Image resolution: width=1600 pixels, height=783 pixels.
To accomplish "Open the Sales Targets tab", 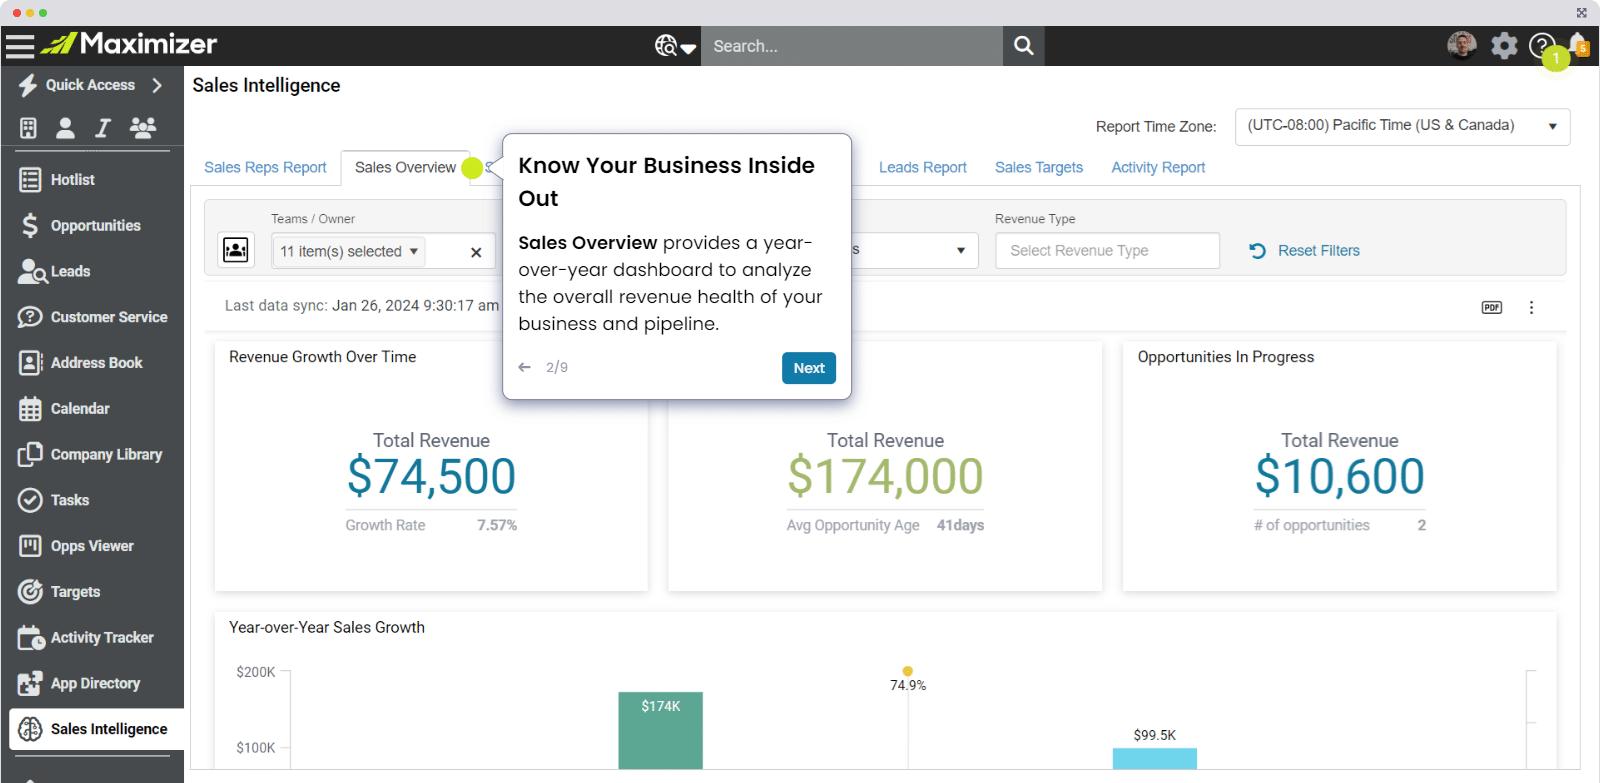I will (x=1039, y=168).
